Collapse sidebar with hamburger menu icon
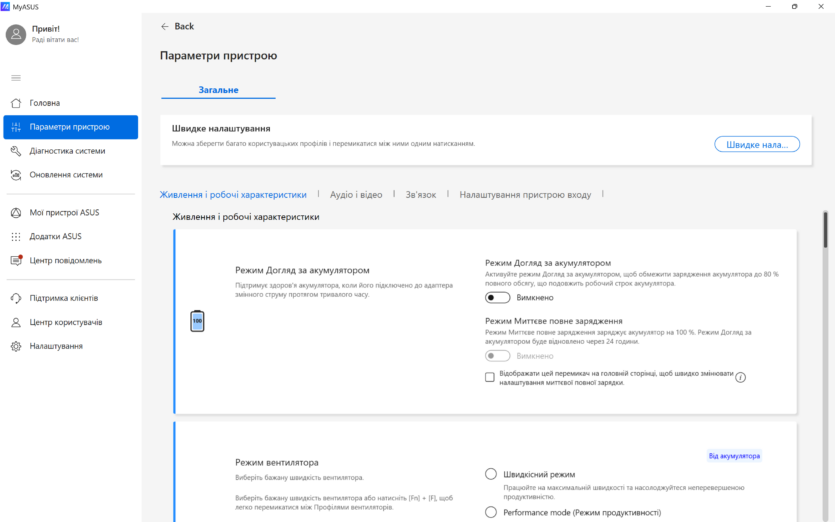 tap(16, 78)
